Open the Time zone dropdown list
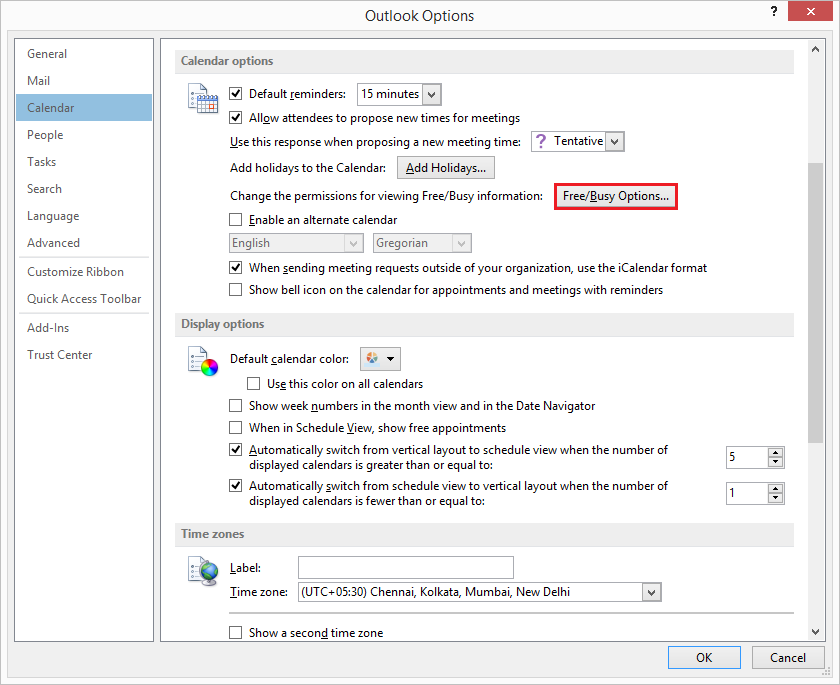This screenshot has height=685, width=840. [652, 593]
